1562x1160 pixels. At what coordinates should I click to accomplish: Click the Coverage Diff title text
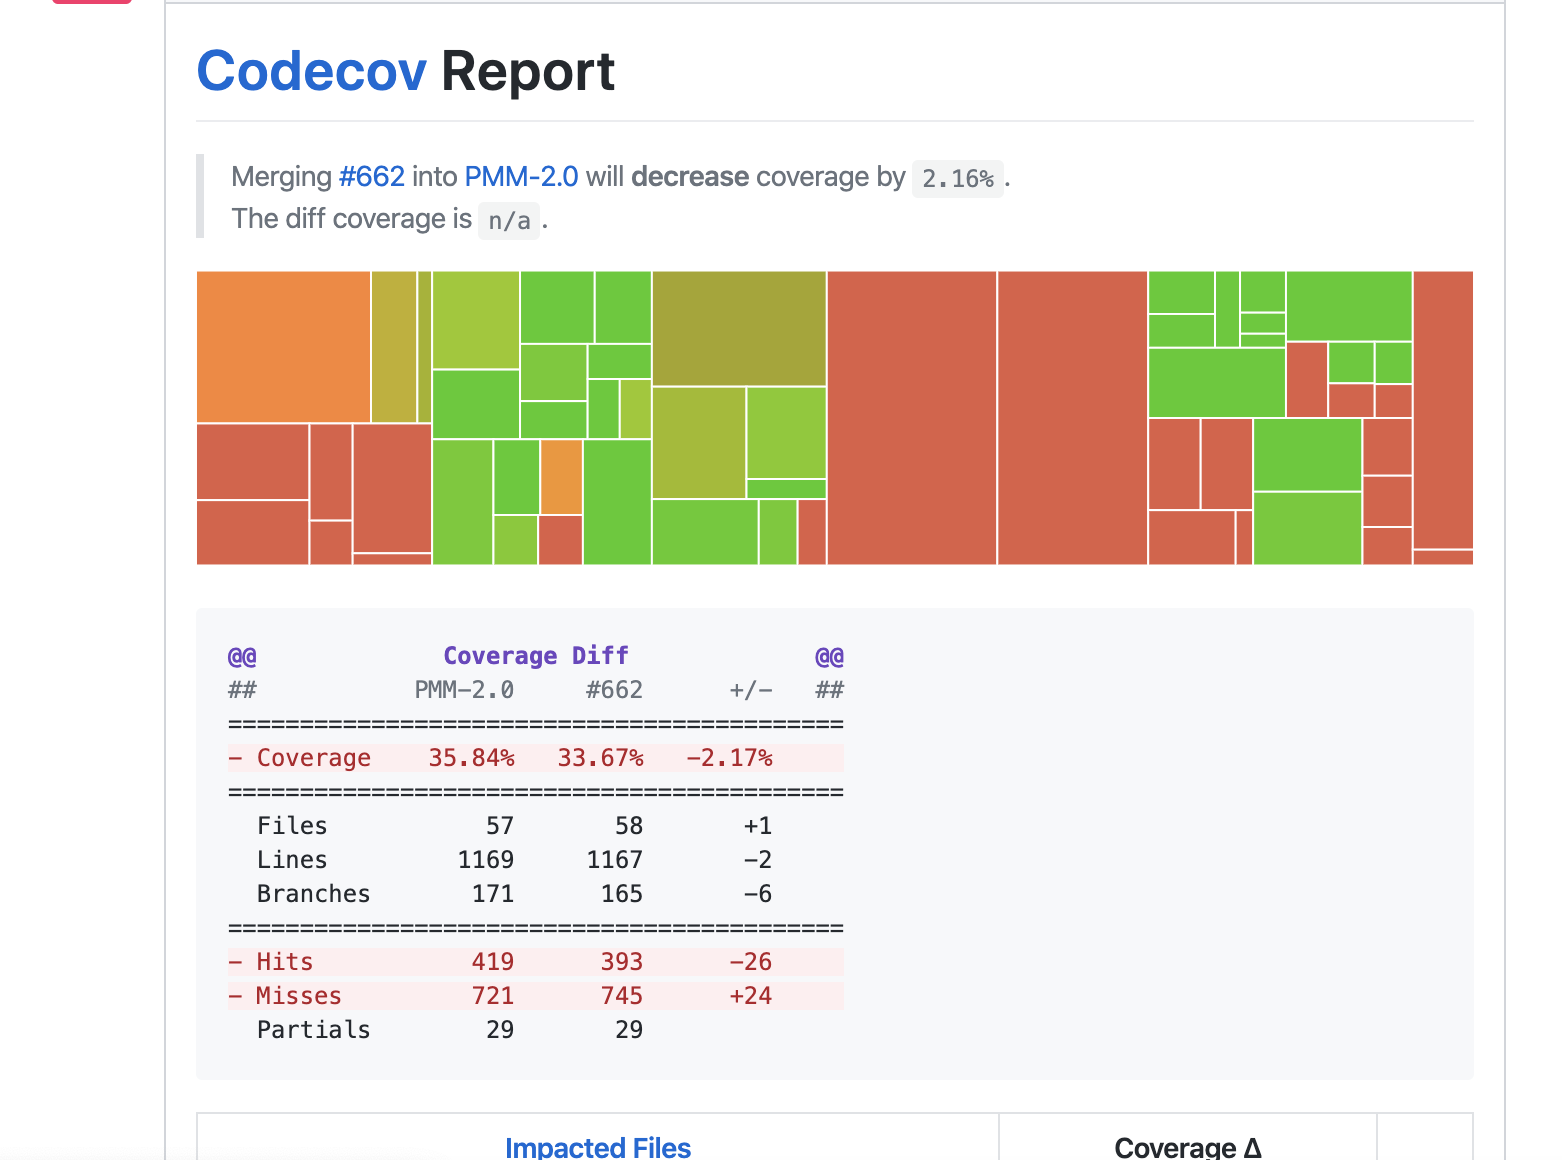[536, 656]
